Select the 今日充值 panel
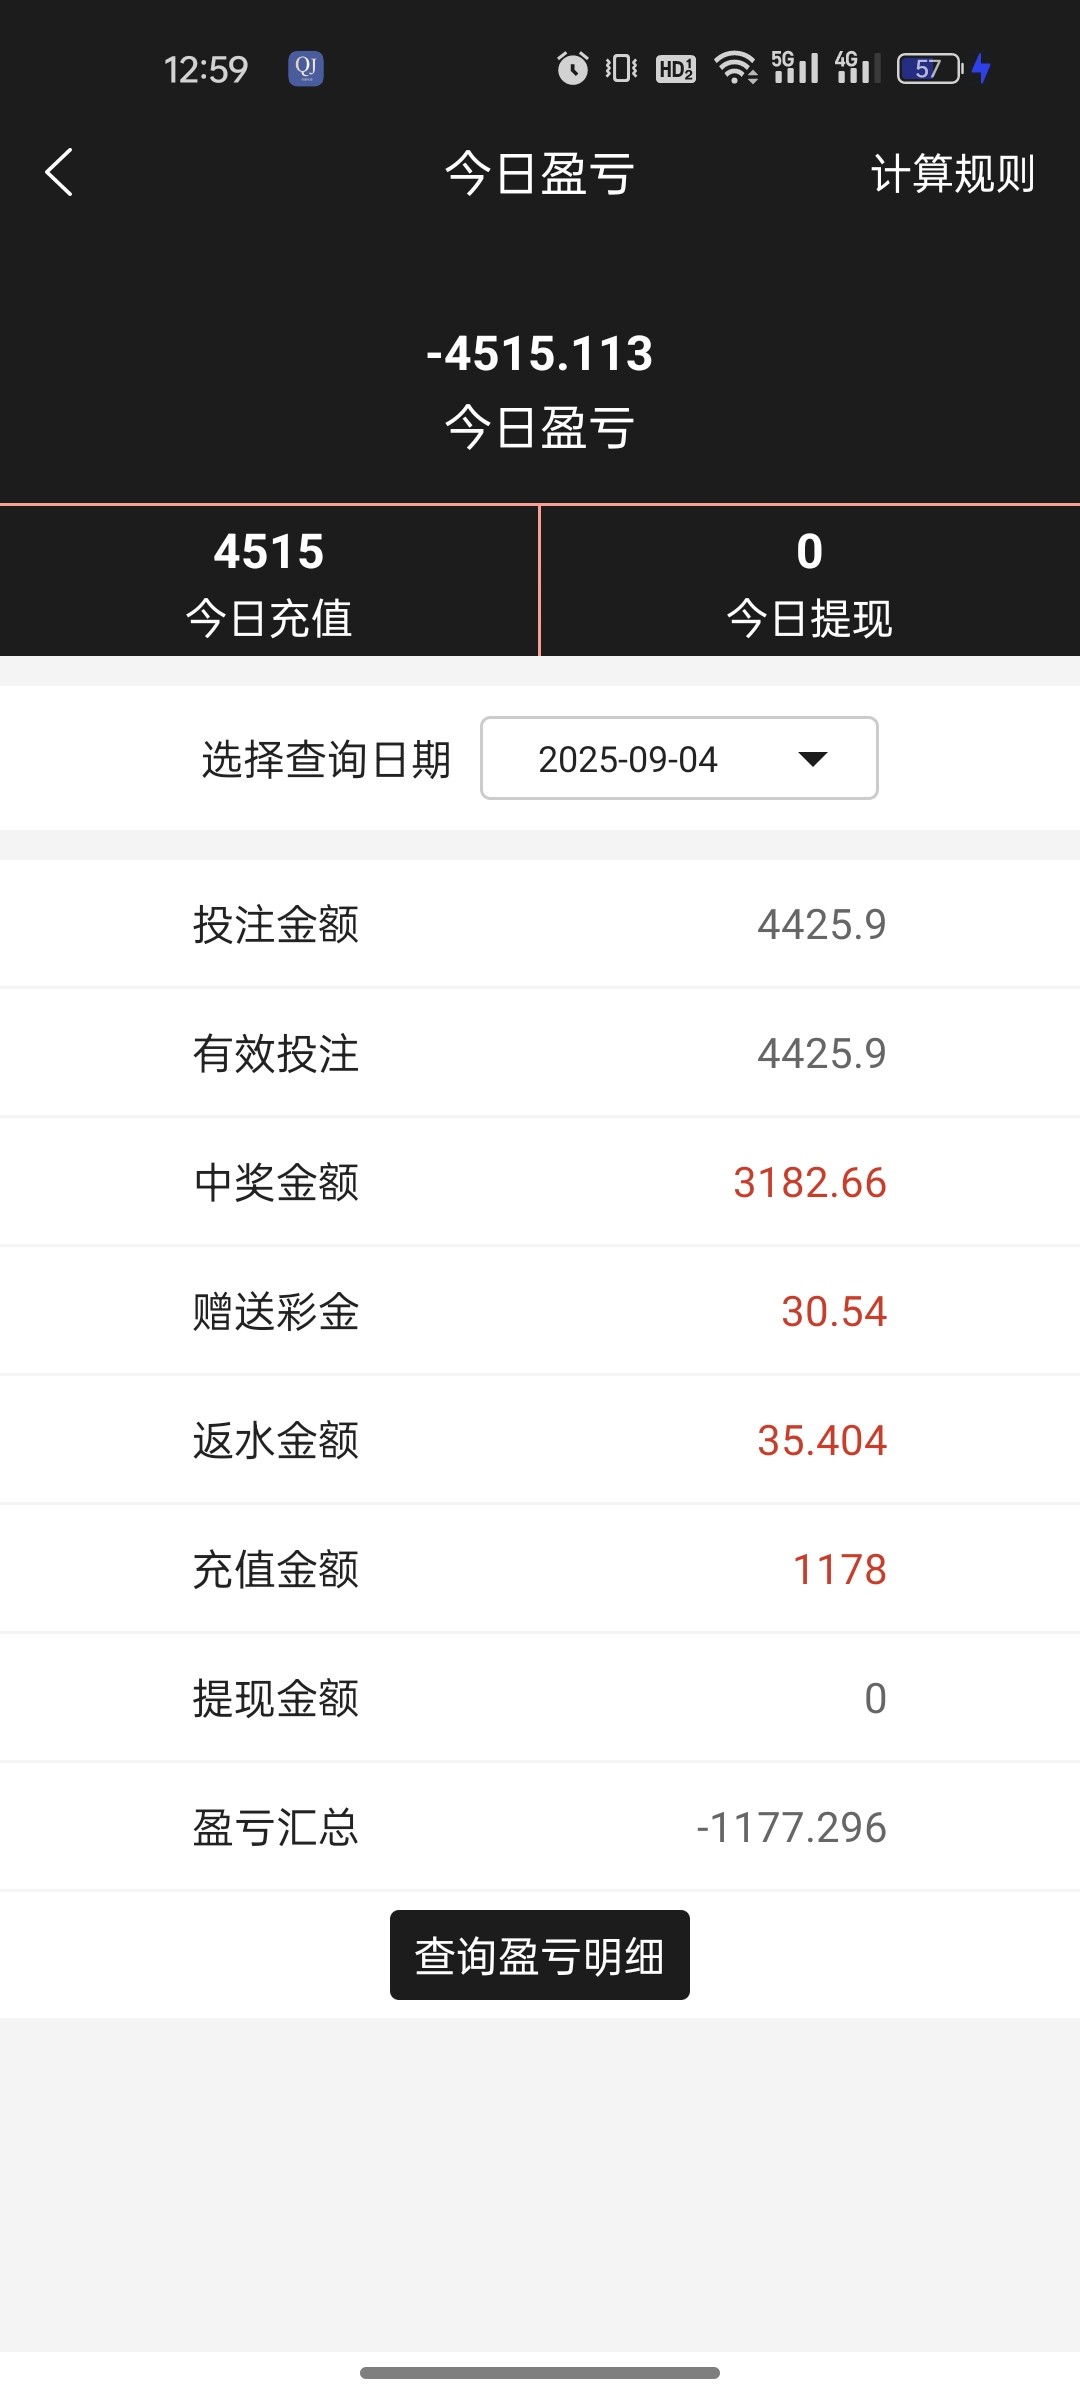1080x2400 pixels. tap(269, 582)
